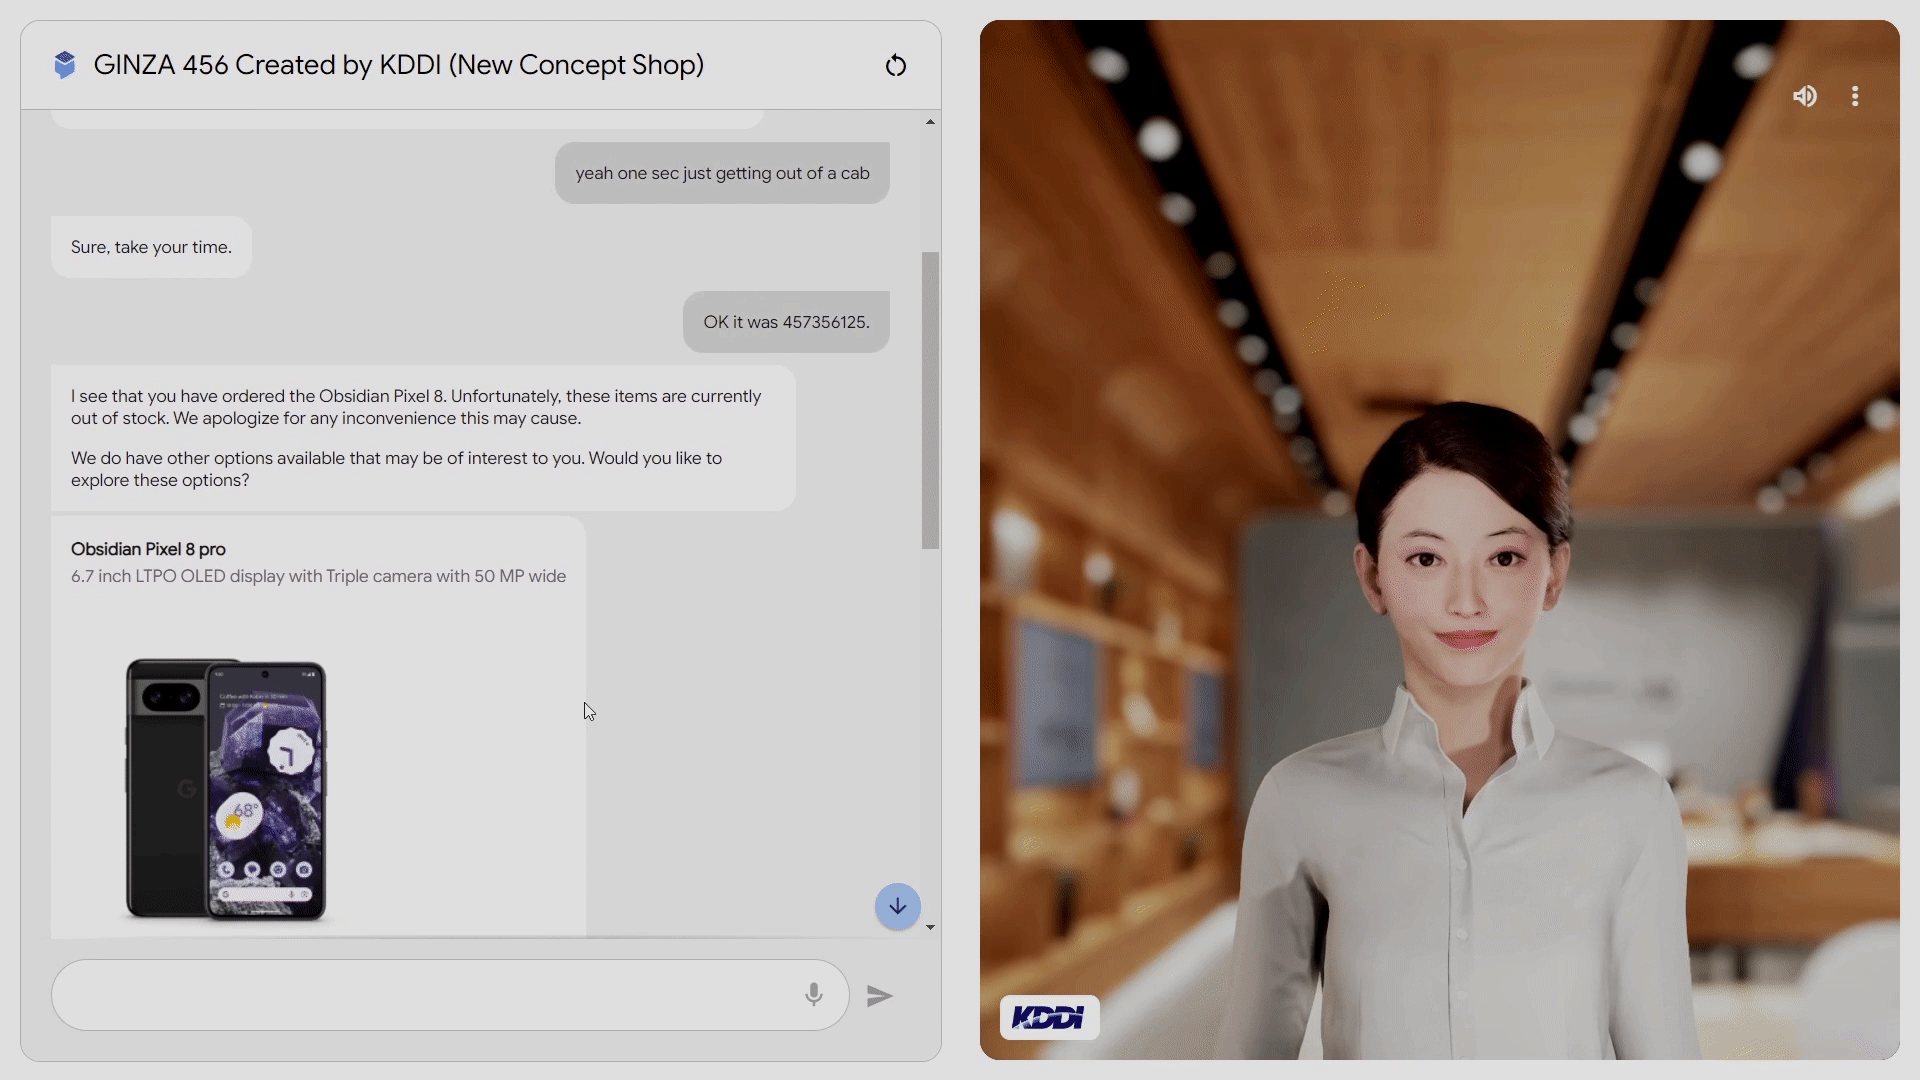Click the chat scrollbar up arrow

point(931,122)
